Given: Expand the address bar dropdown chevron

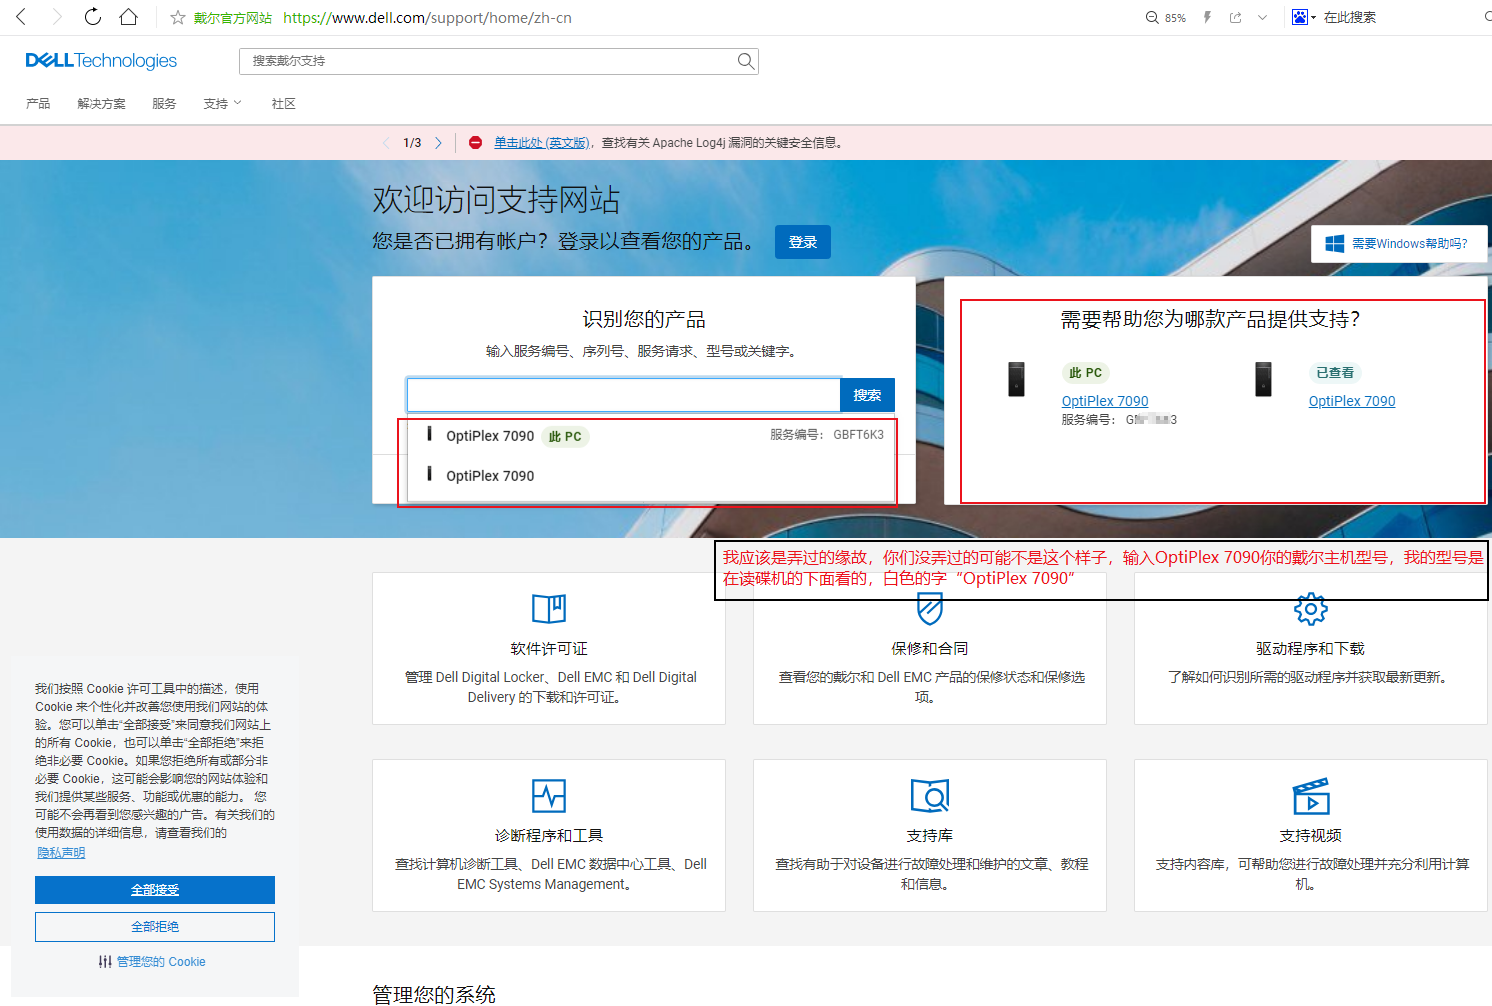Looking at the screenshot, I should pyautogui.click(x=1262, y=18).
